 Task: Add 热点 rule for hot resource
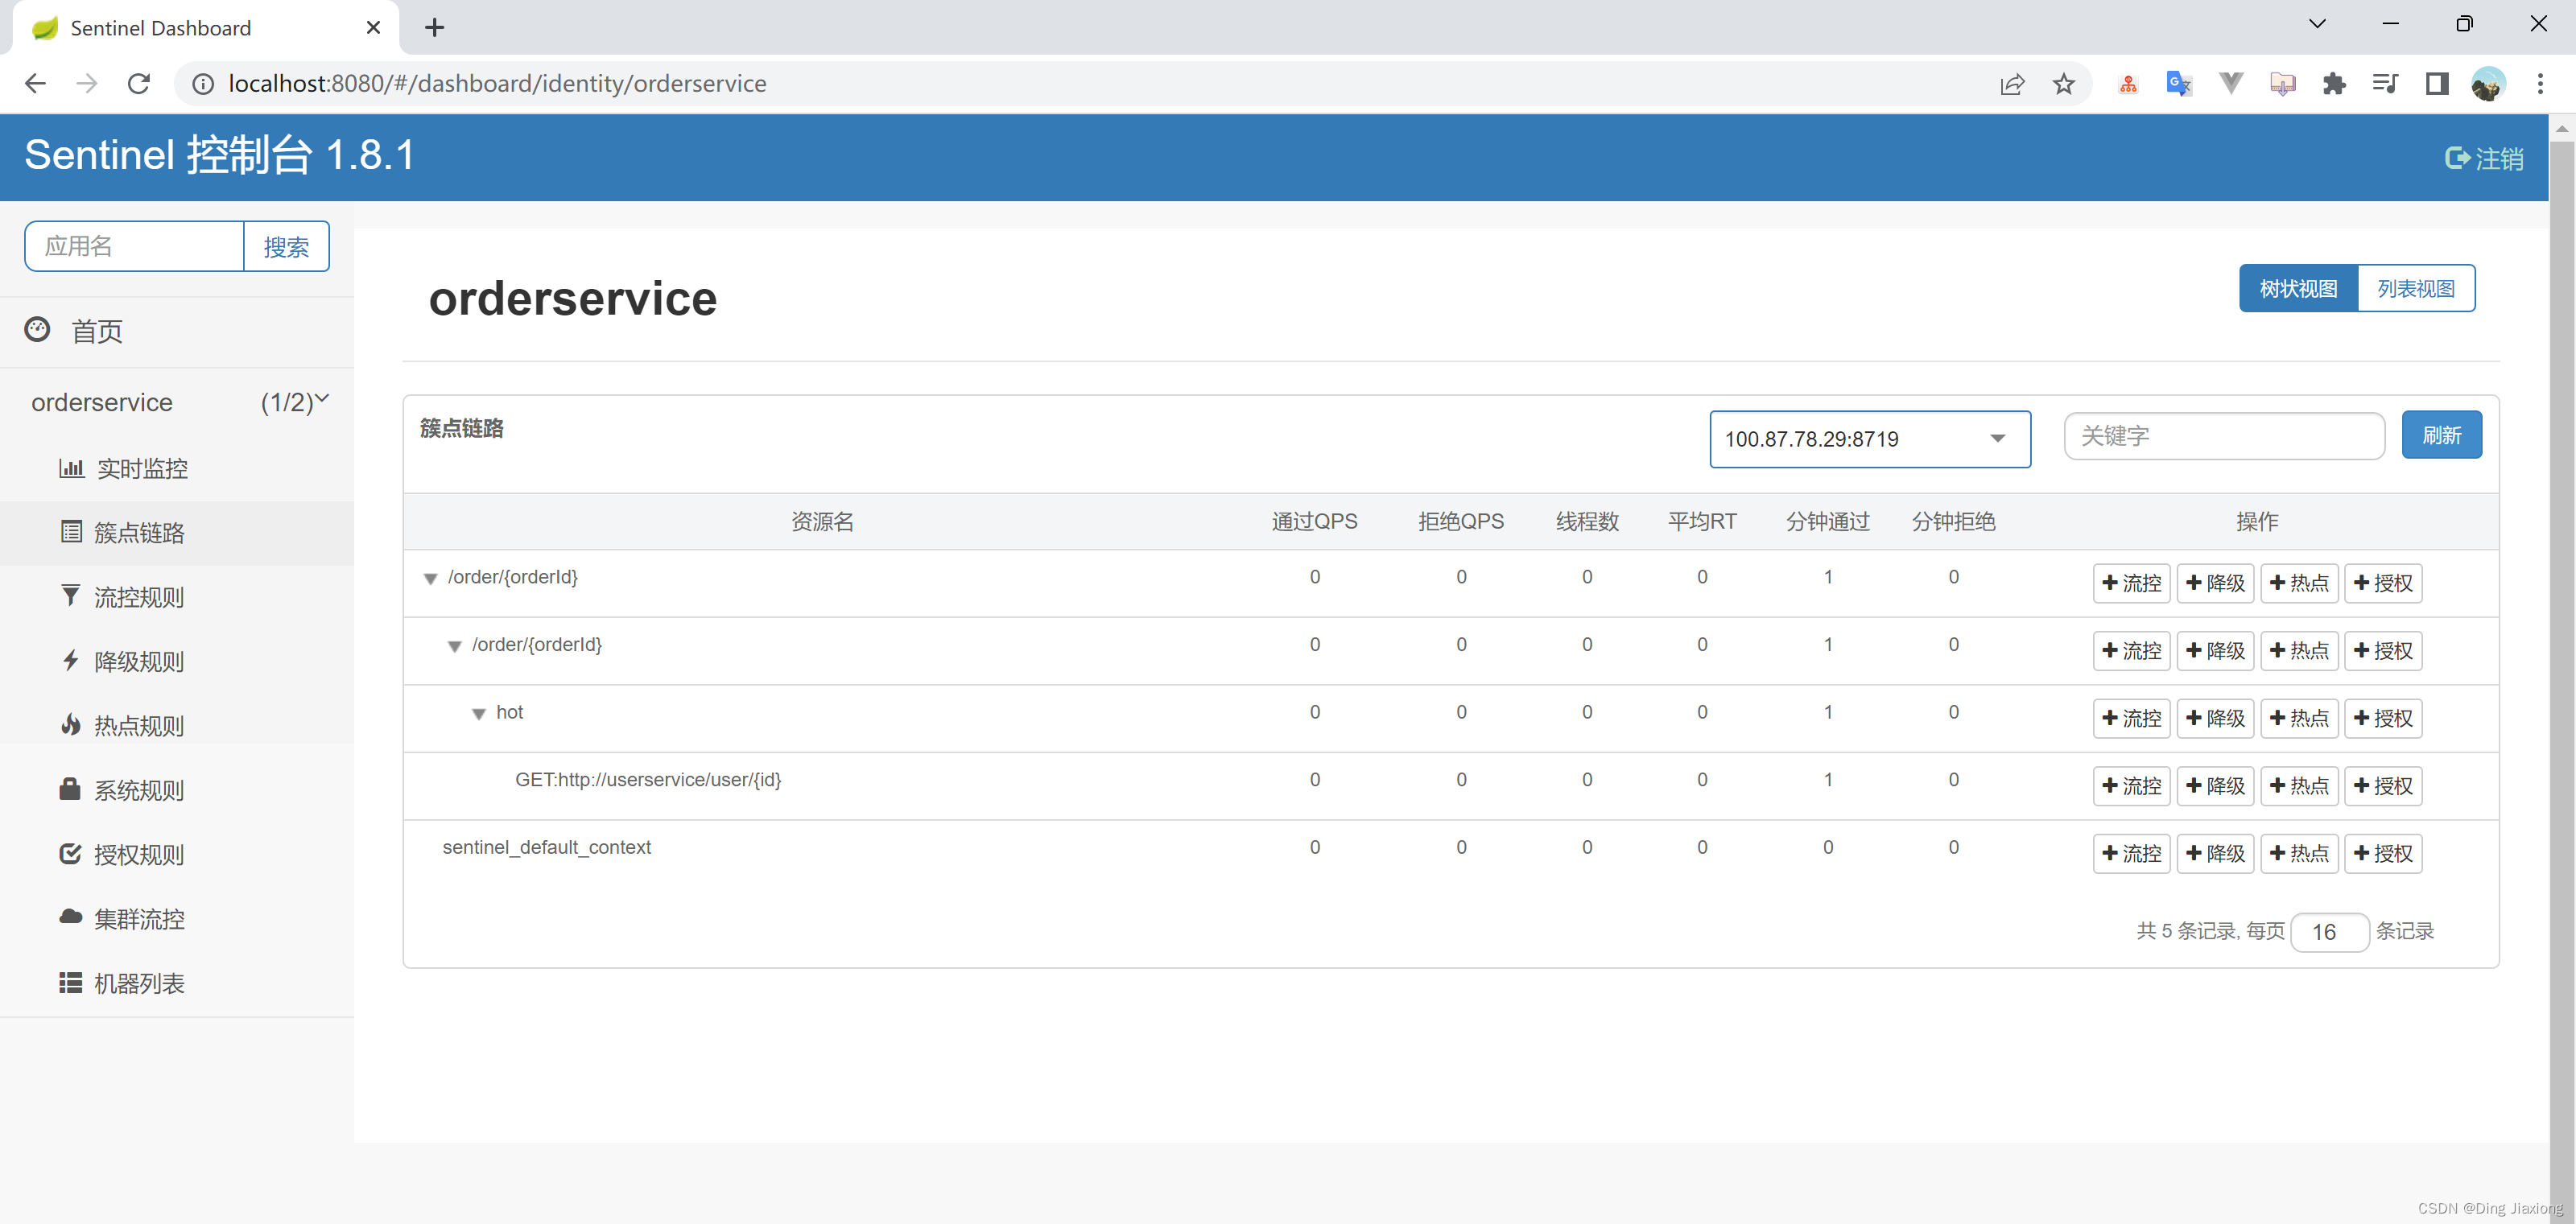click(x=2299, y=718)
